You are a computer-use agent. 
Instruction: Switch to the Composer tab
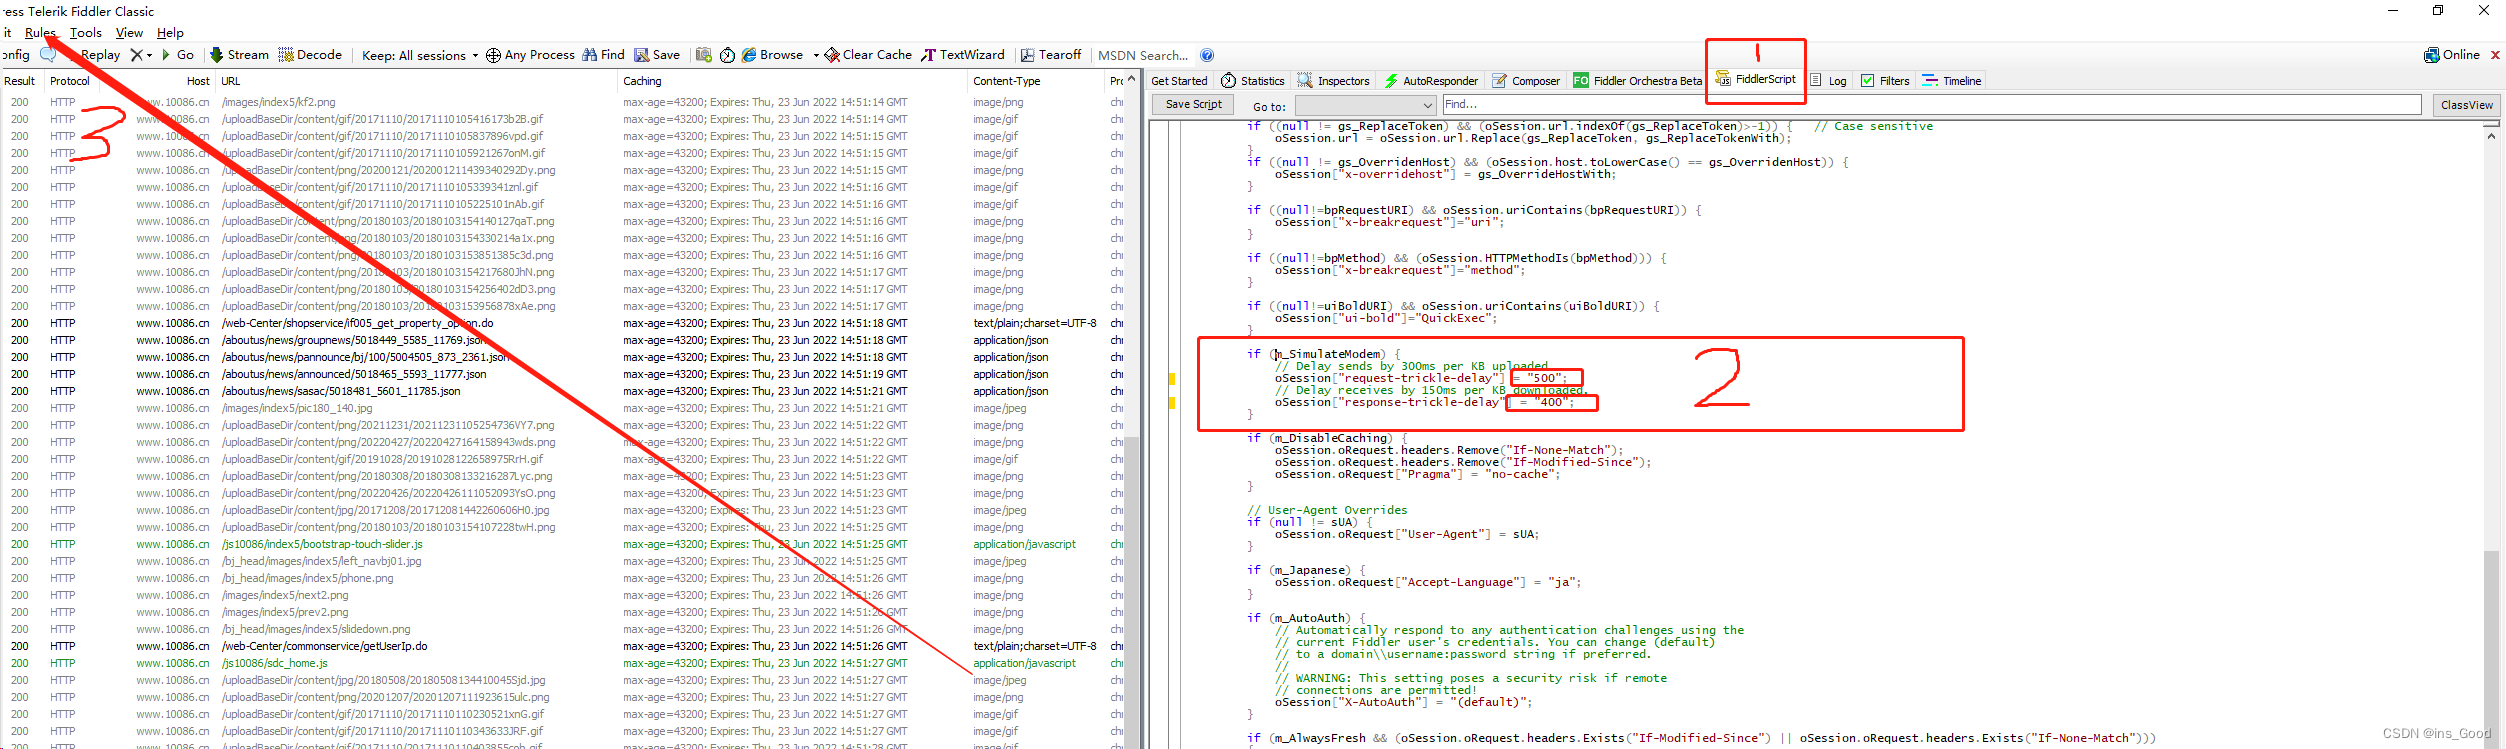pyautogui.click(x=1526, y=81)
